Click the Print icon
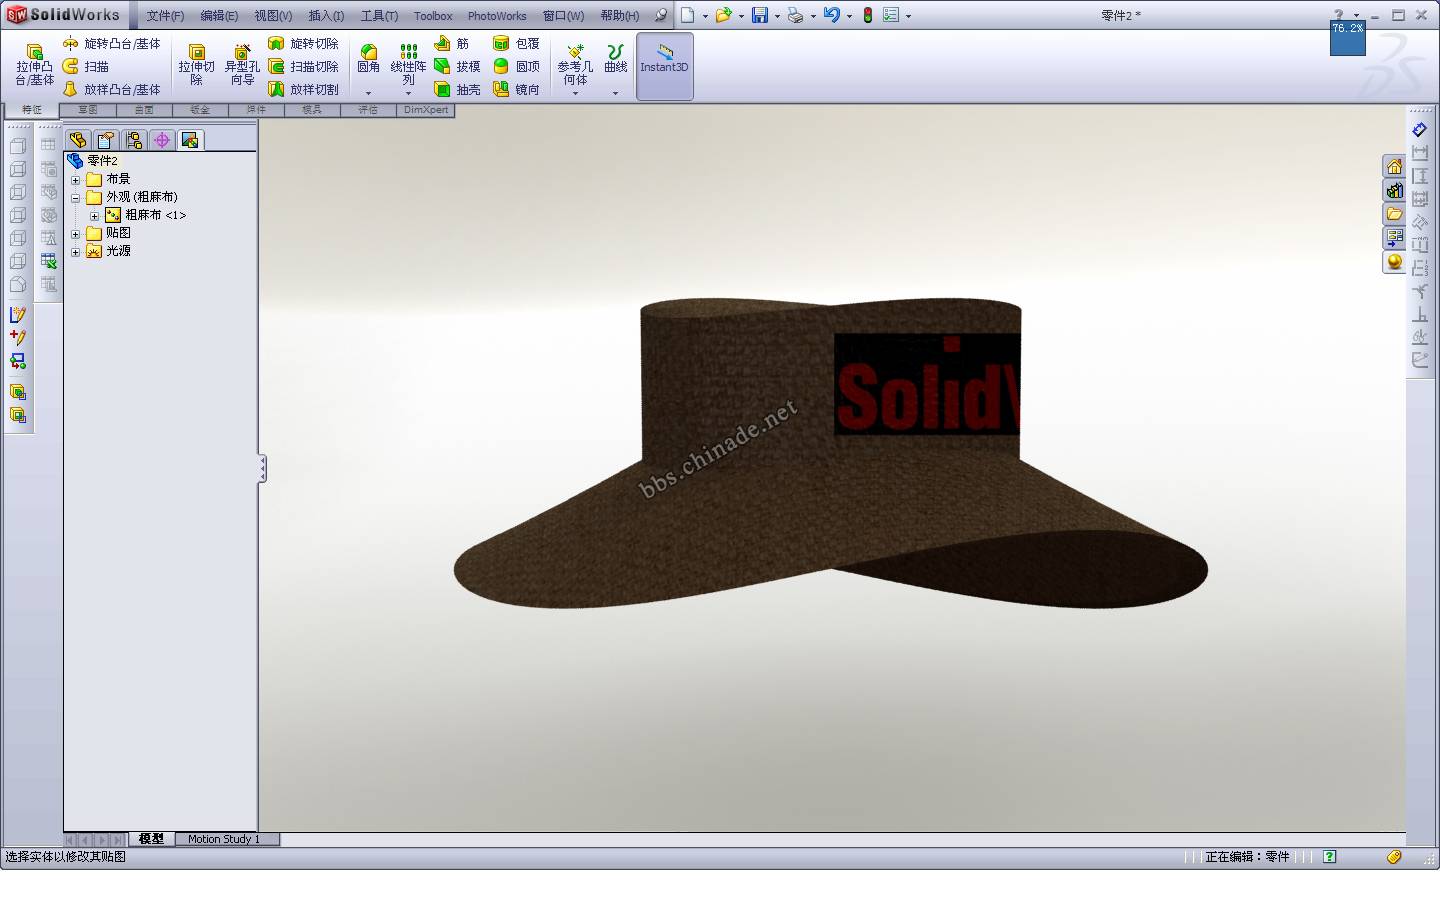Screen dimensions: 1440x900 point(795,15)
